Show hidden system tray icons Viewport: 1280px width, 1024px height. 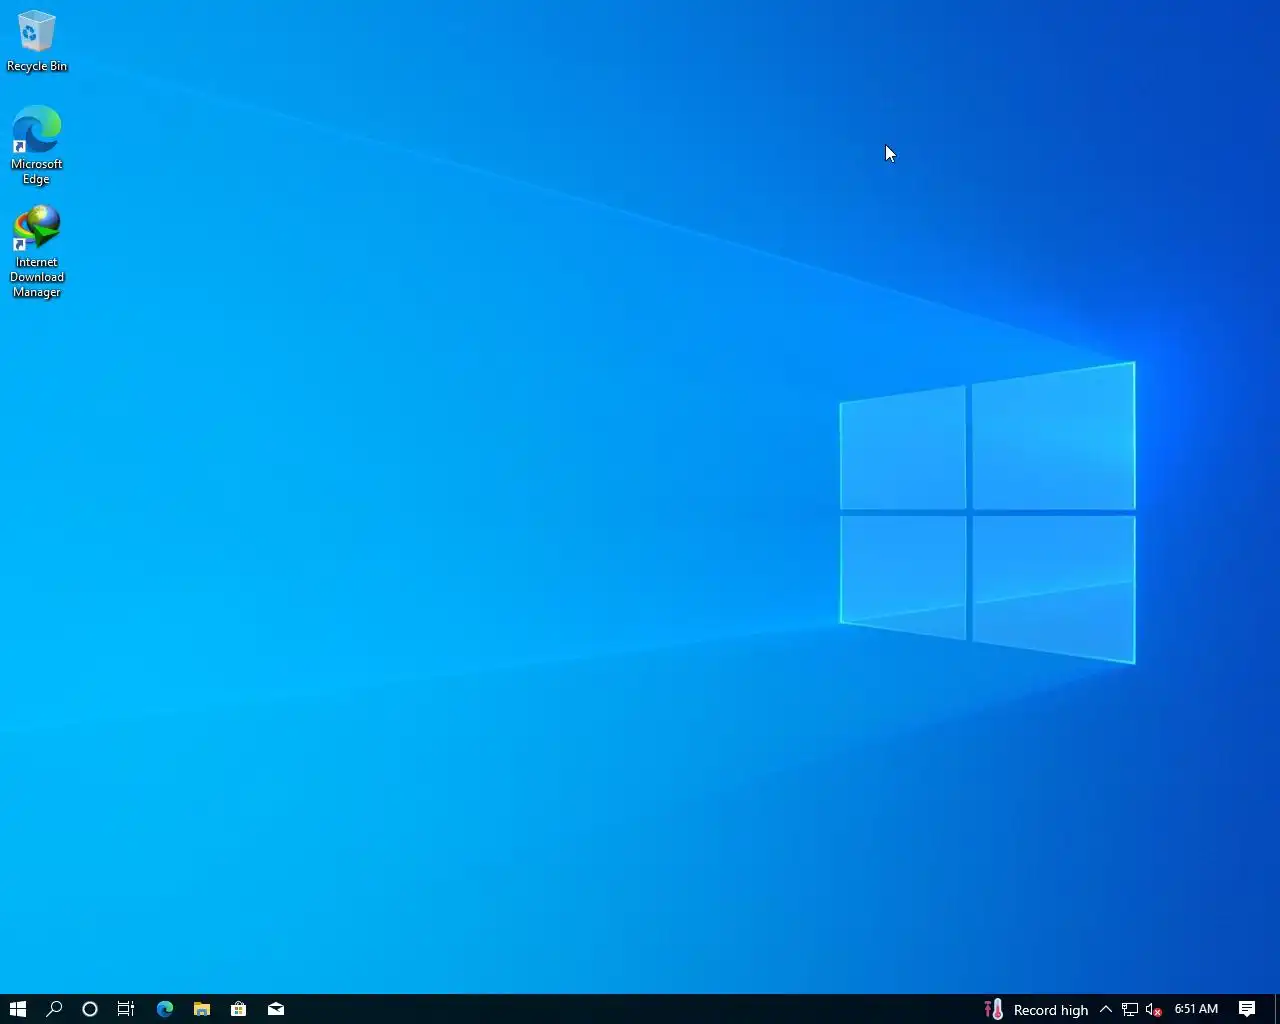(1106, 1009)
